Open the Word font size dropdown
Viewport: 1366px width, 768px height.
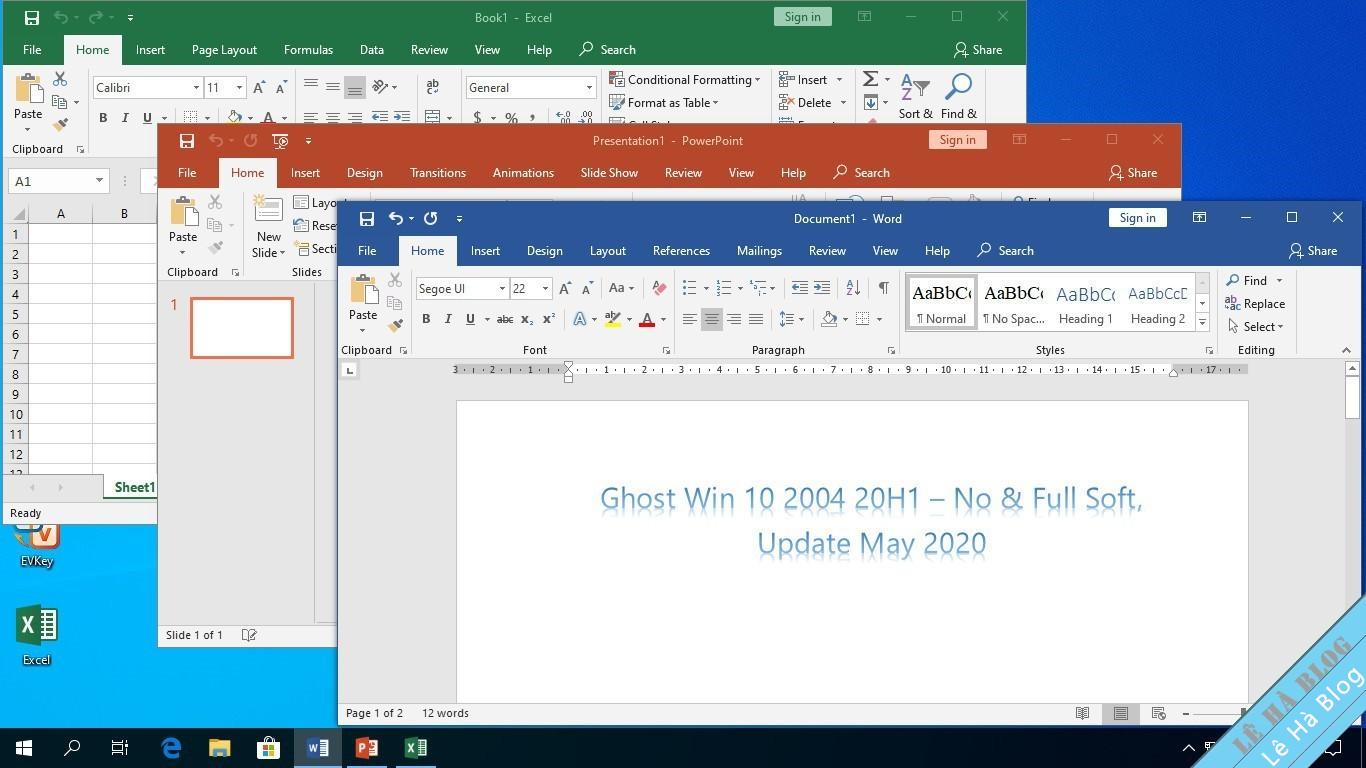545,289
